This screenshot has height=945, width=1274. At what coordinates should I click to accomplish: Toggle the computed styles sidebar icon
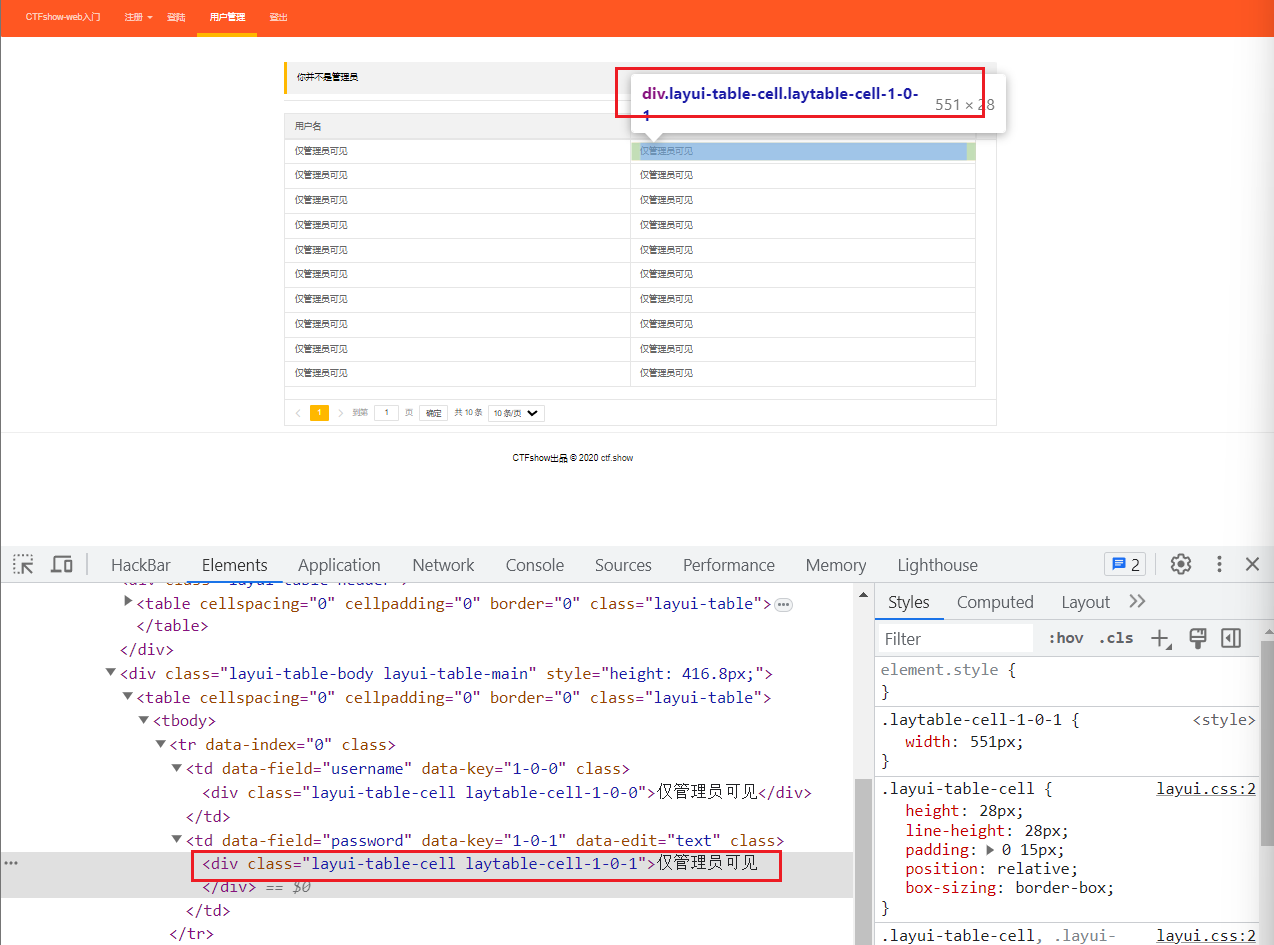click(1231, 638)
